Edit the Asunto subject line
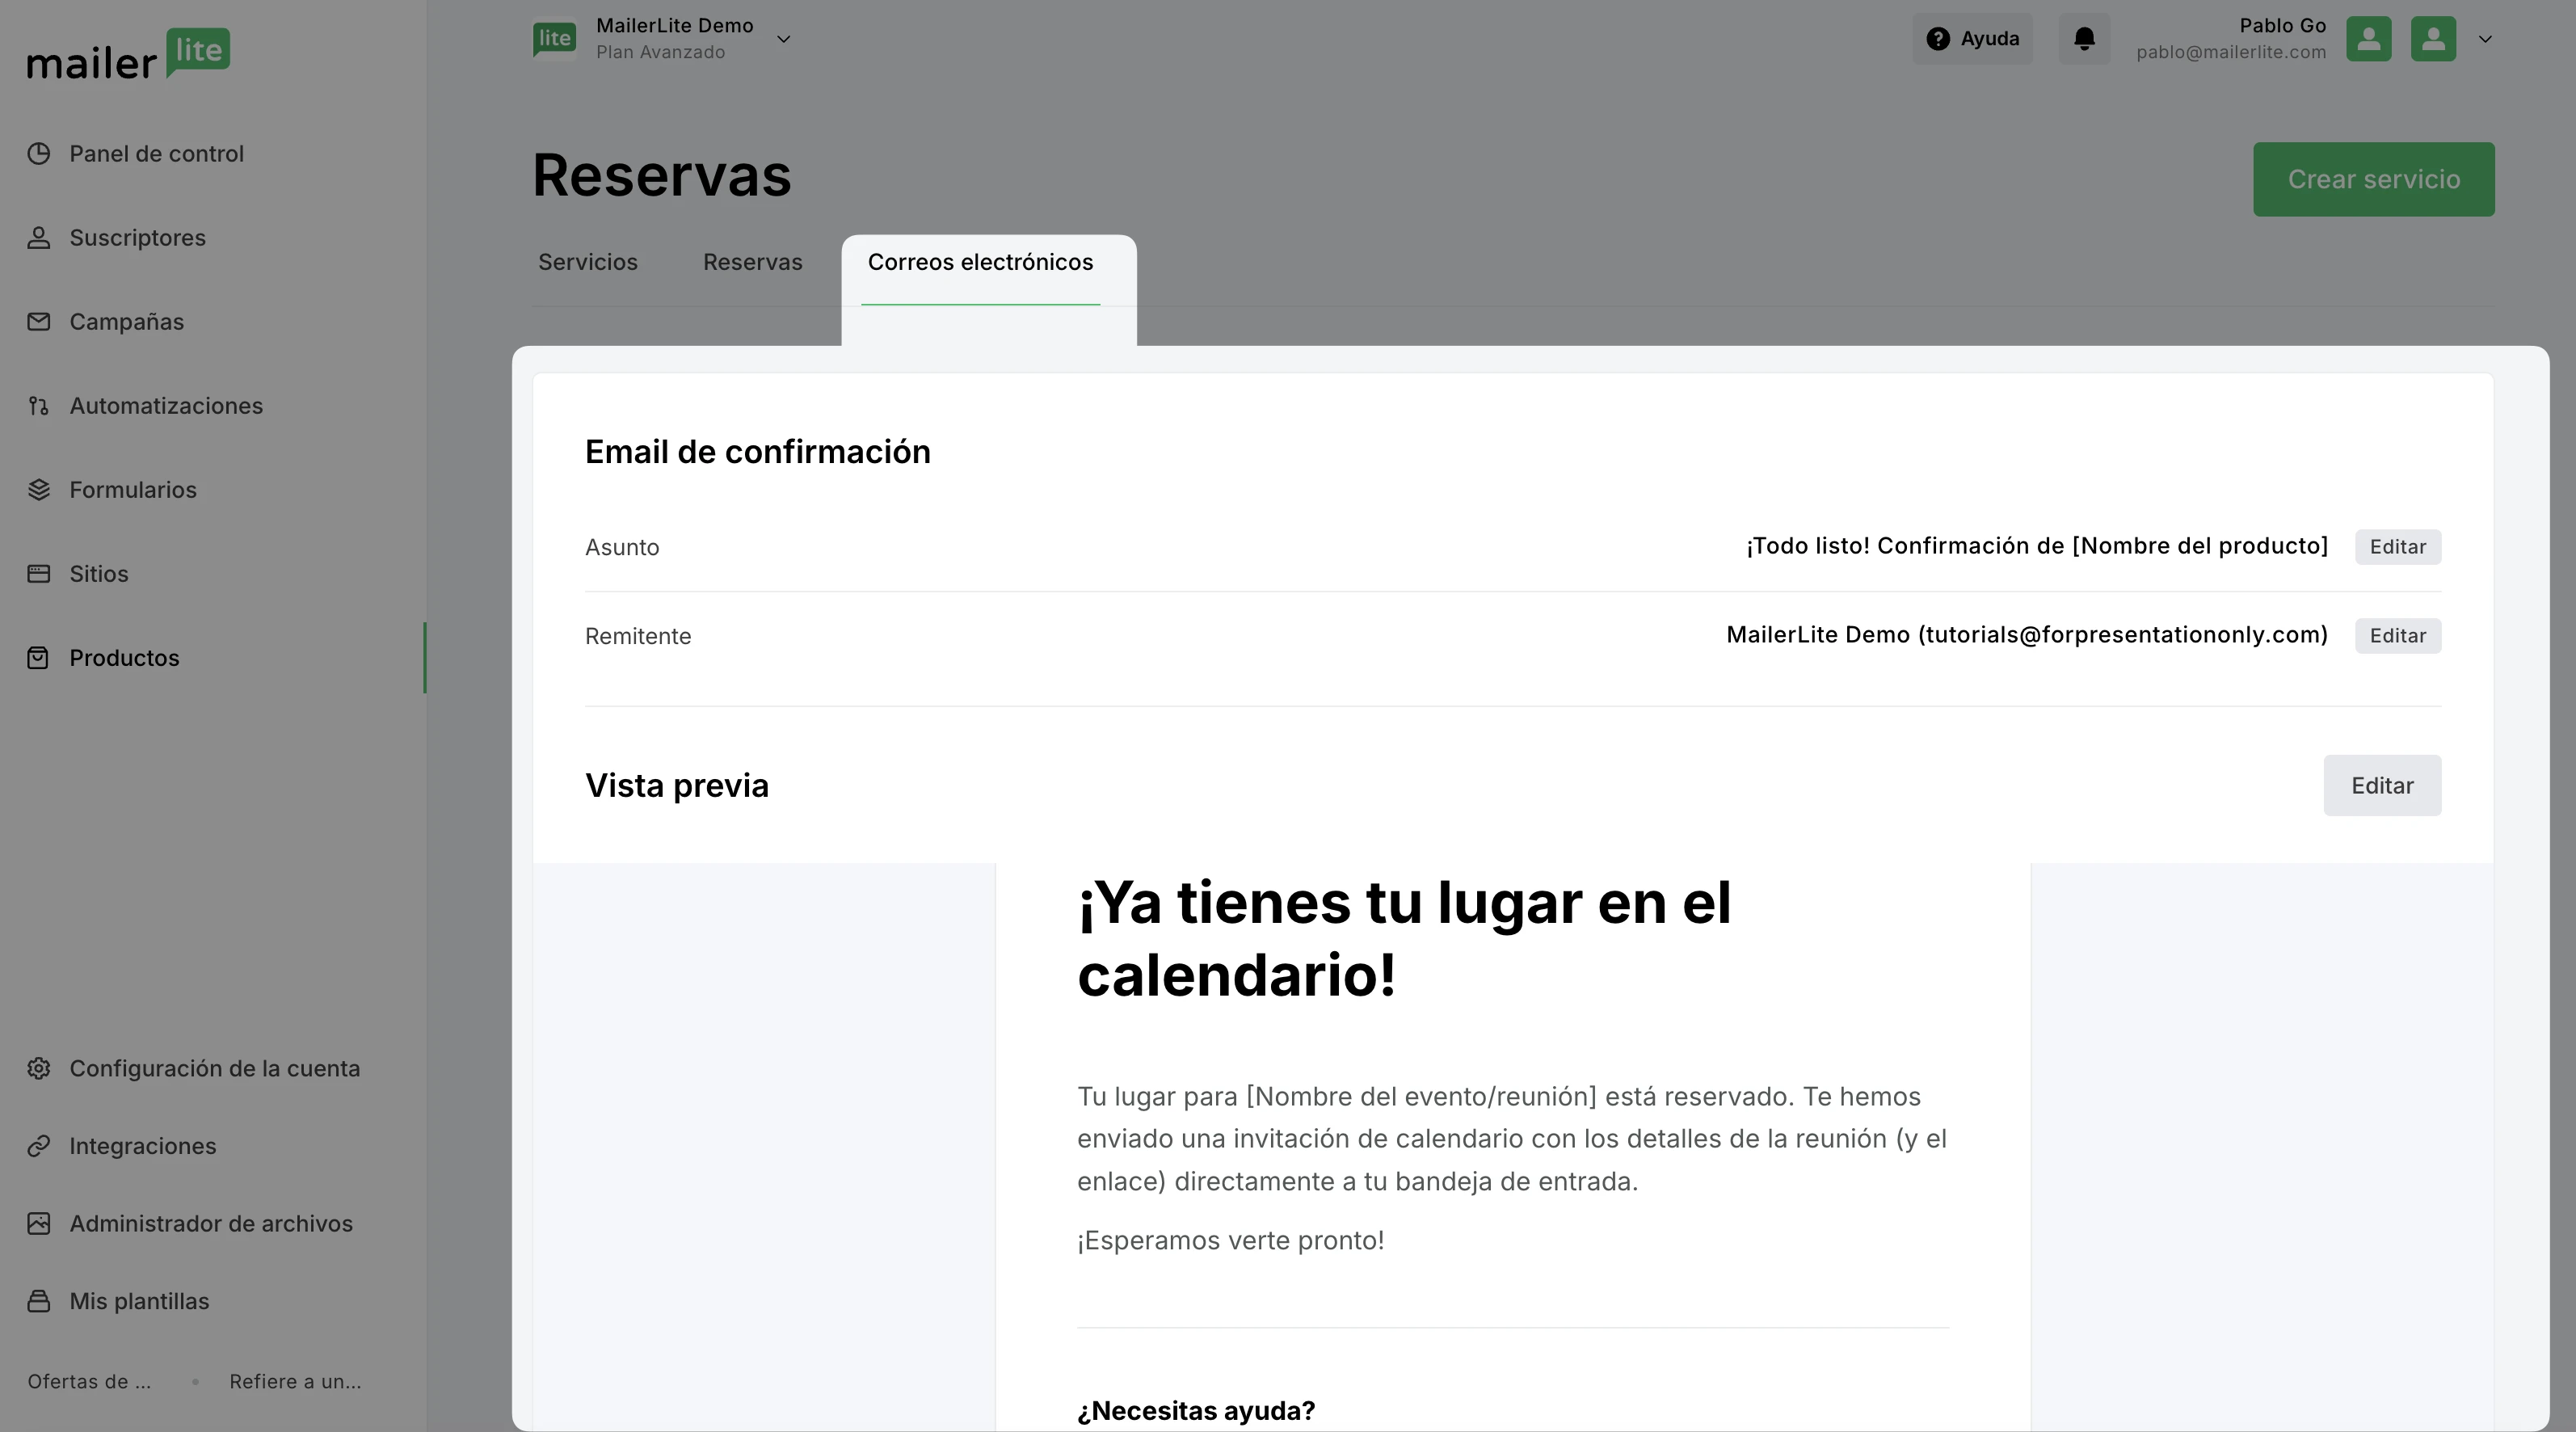This screenshot has width=2576, height=1432. tap(2397, 547)
